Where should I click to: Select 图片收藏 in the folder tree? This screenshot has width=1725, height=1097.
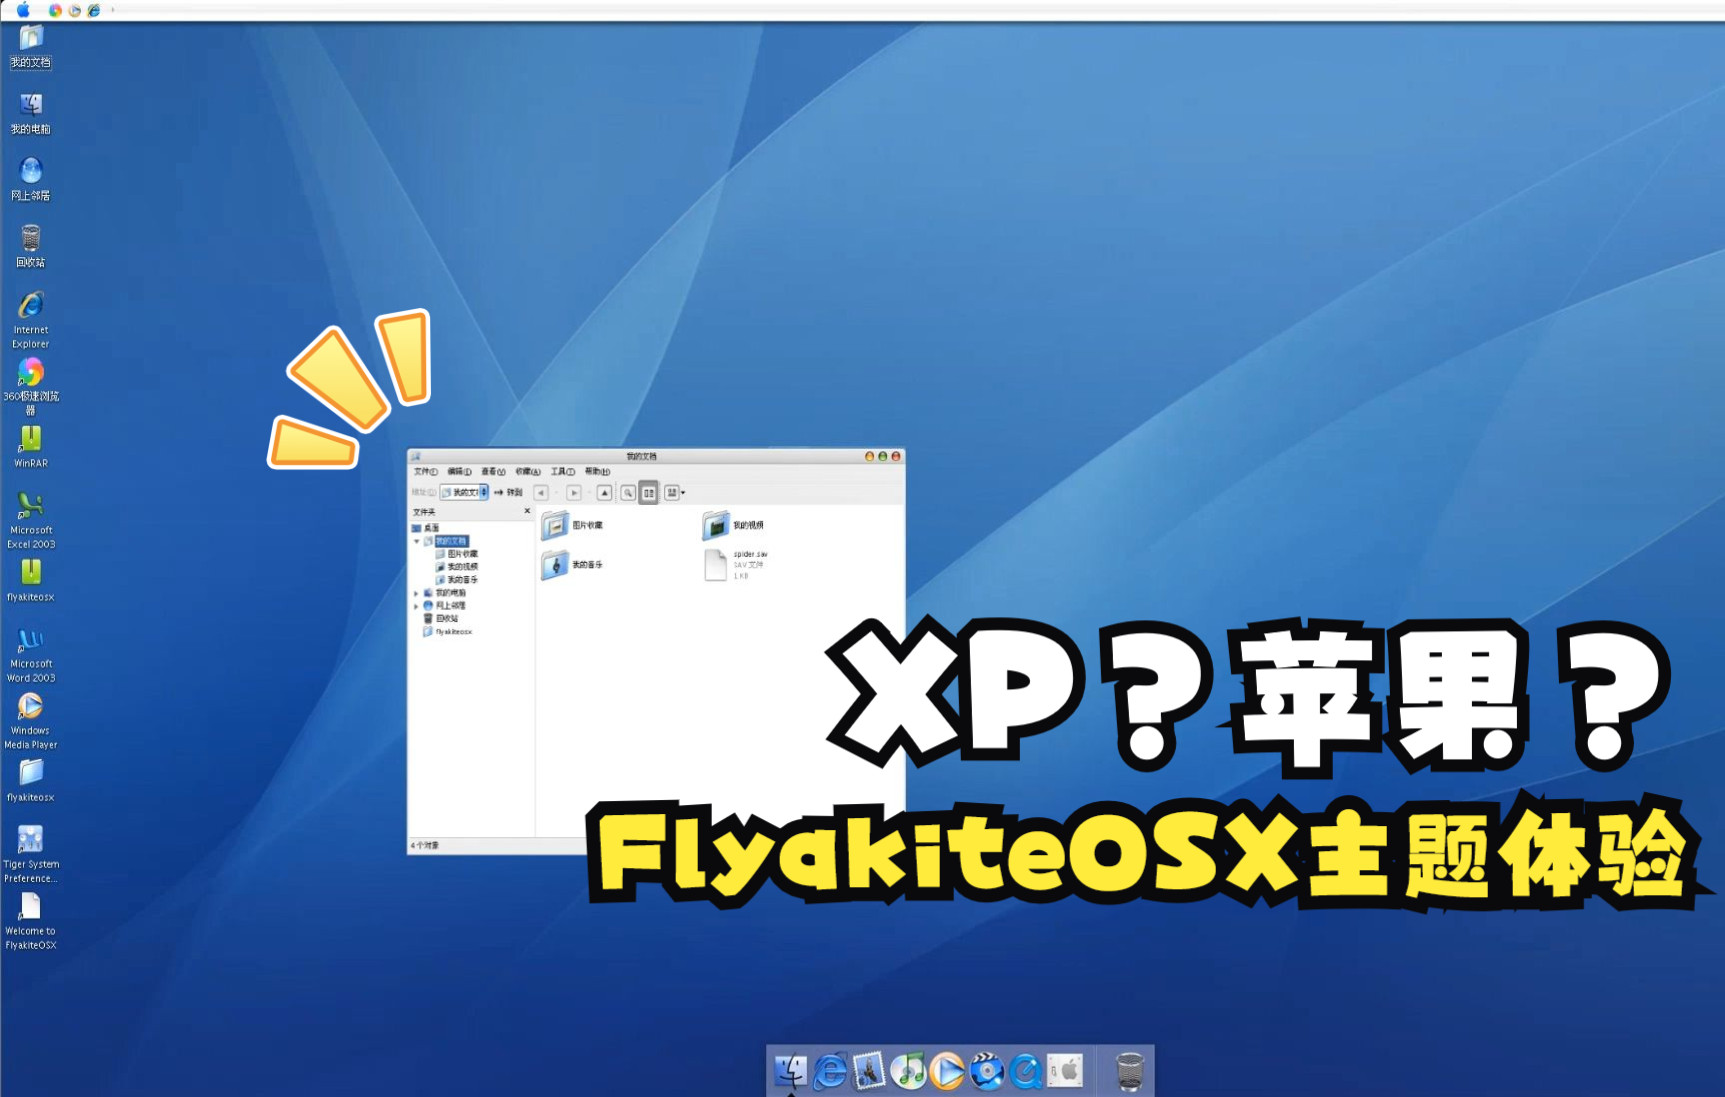456,554
